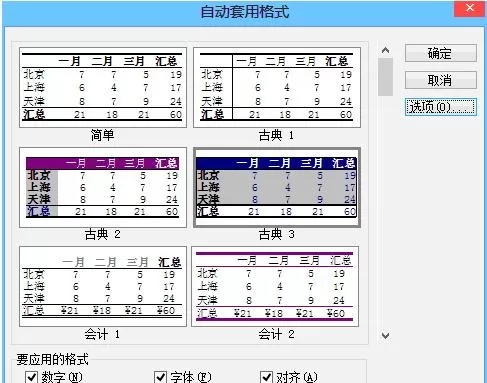Select the 古典 3 dark blue format
Screen dimensions: 487x383
(277, 188)
